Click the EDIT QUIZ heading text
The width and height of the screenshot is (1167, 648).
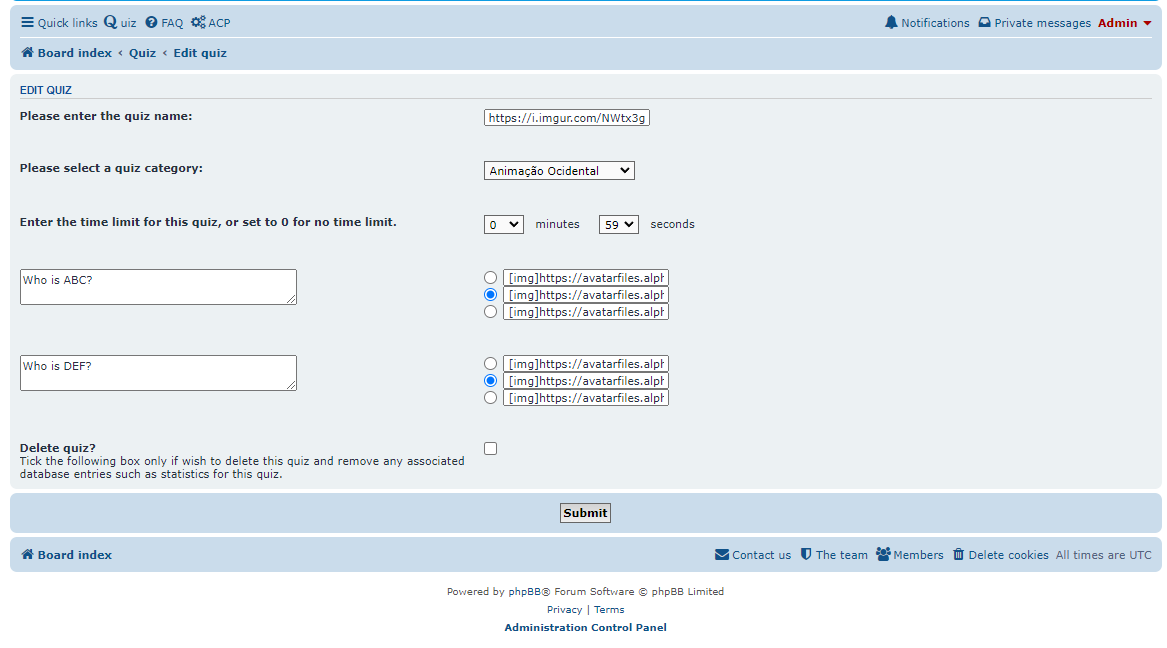[45, 90]
